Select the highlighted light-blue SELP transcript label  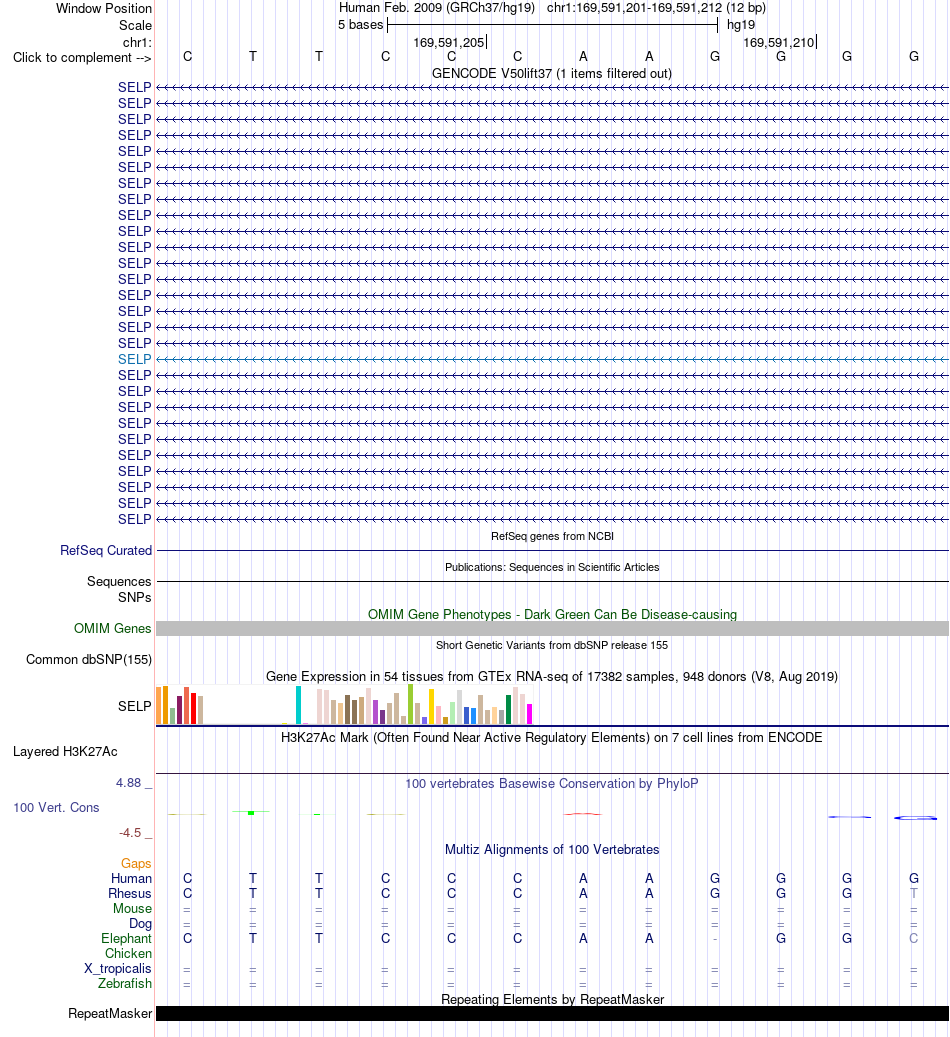tap(135, 359)
